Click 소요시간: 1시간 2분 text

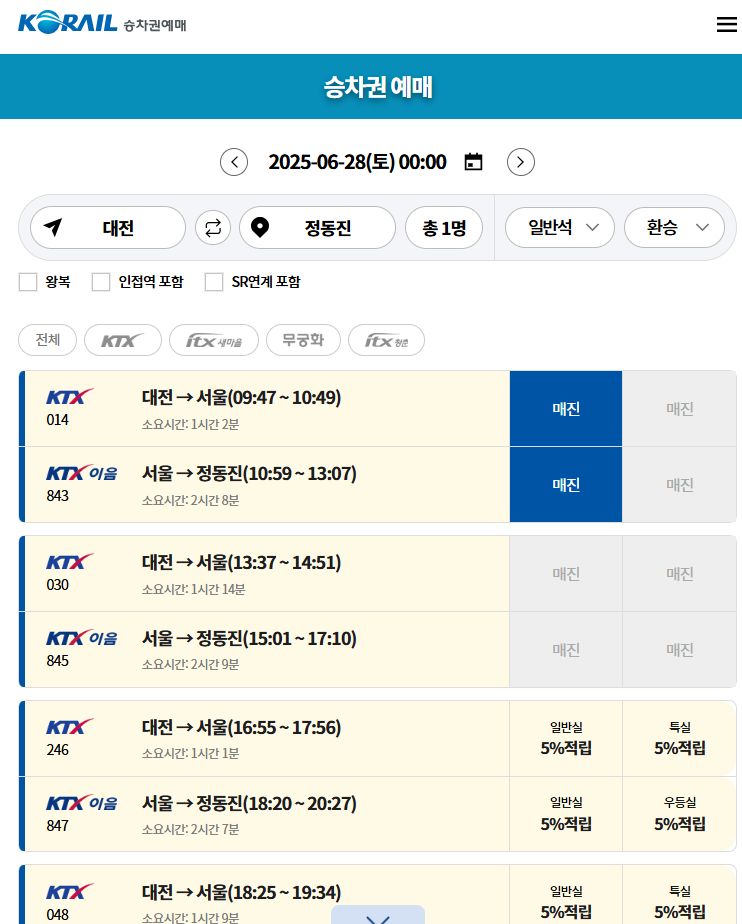pos(190,424)
